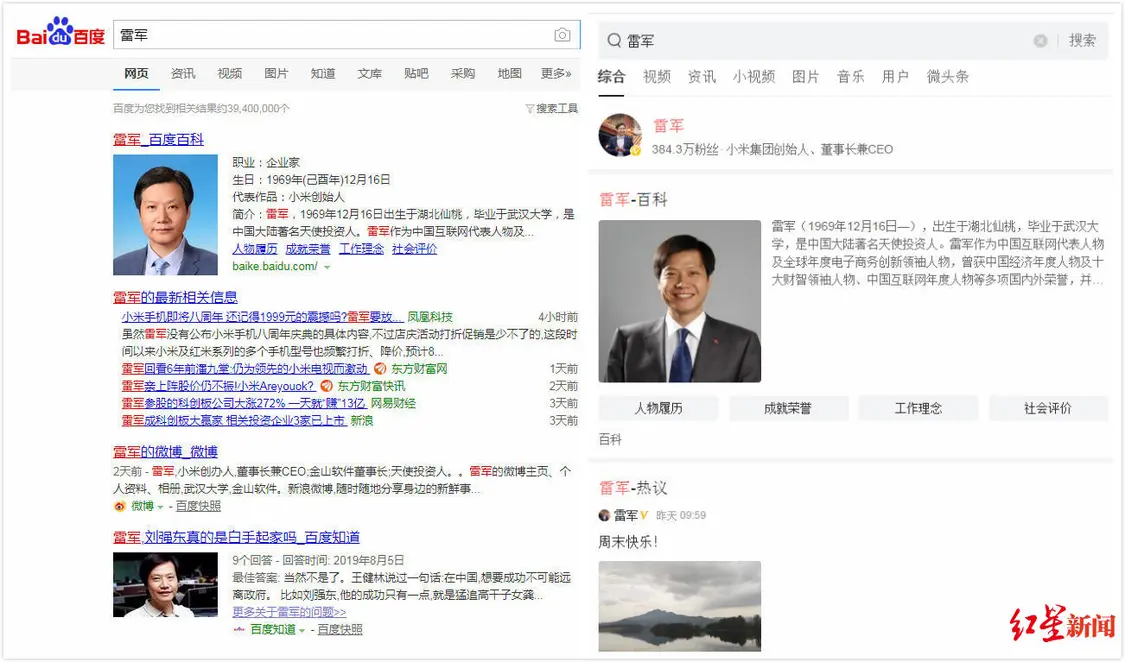Click 更多关于雷军的问题 link
Image resolution: width=1125 pixels, height=662 pixels.
pyautogui.click(x=289, y=612)
